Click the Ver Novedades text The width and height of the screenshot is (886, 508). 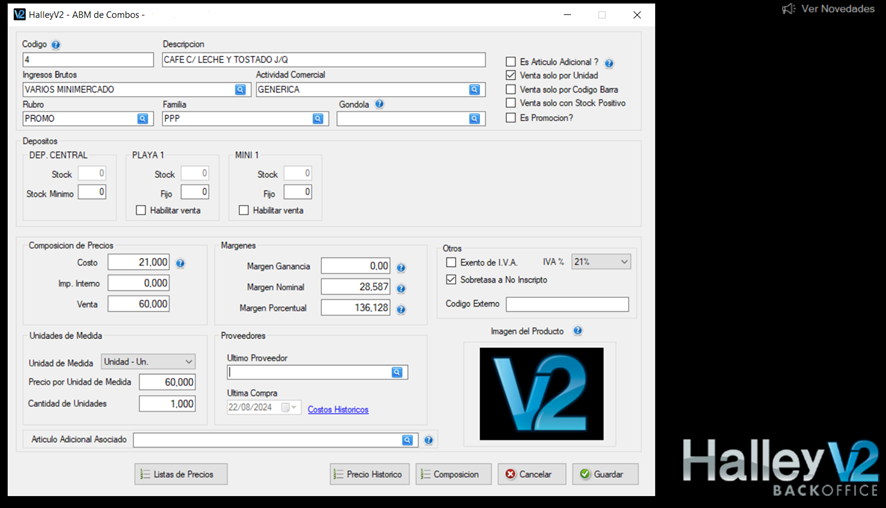pyautogui.click(x=837, y=9)
